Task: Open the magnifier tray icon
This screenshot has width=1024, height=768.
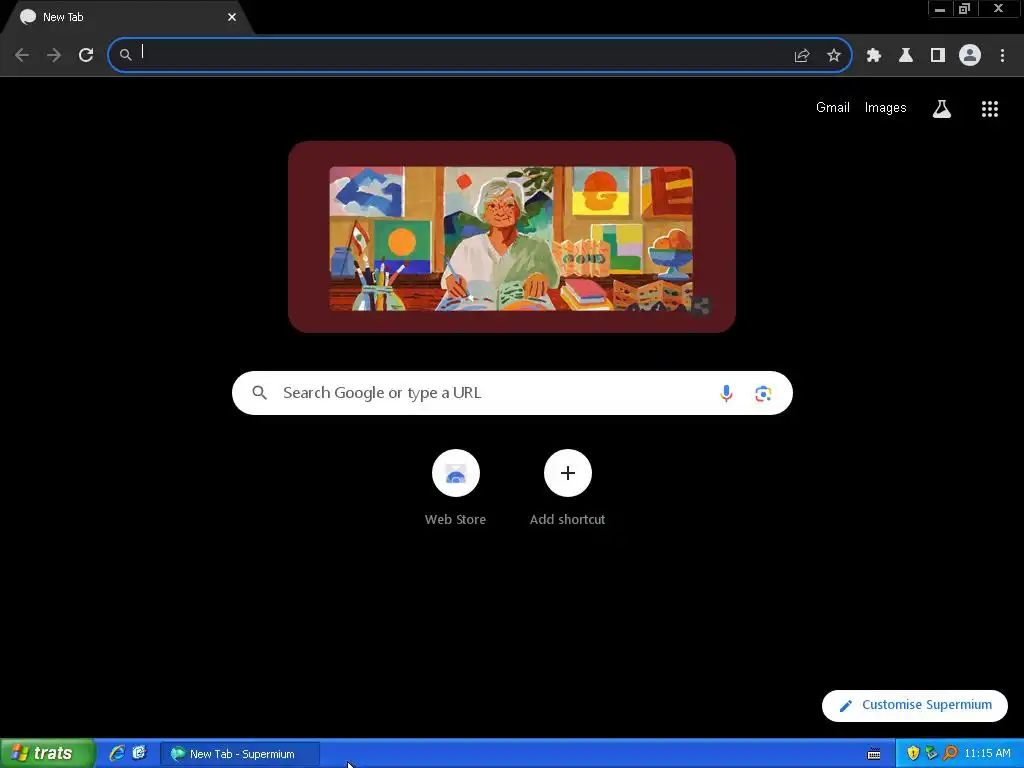Action: click(x=950, y=754)
